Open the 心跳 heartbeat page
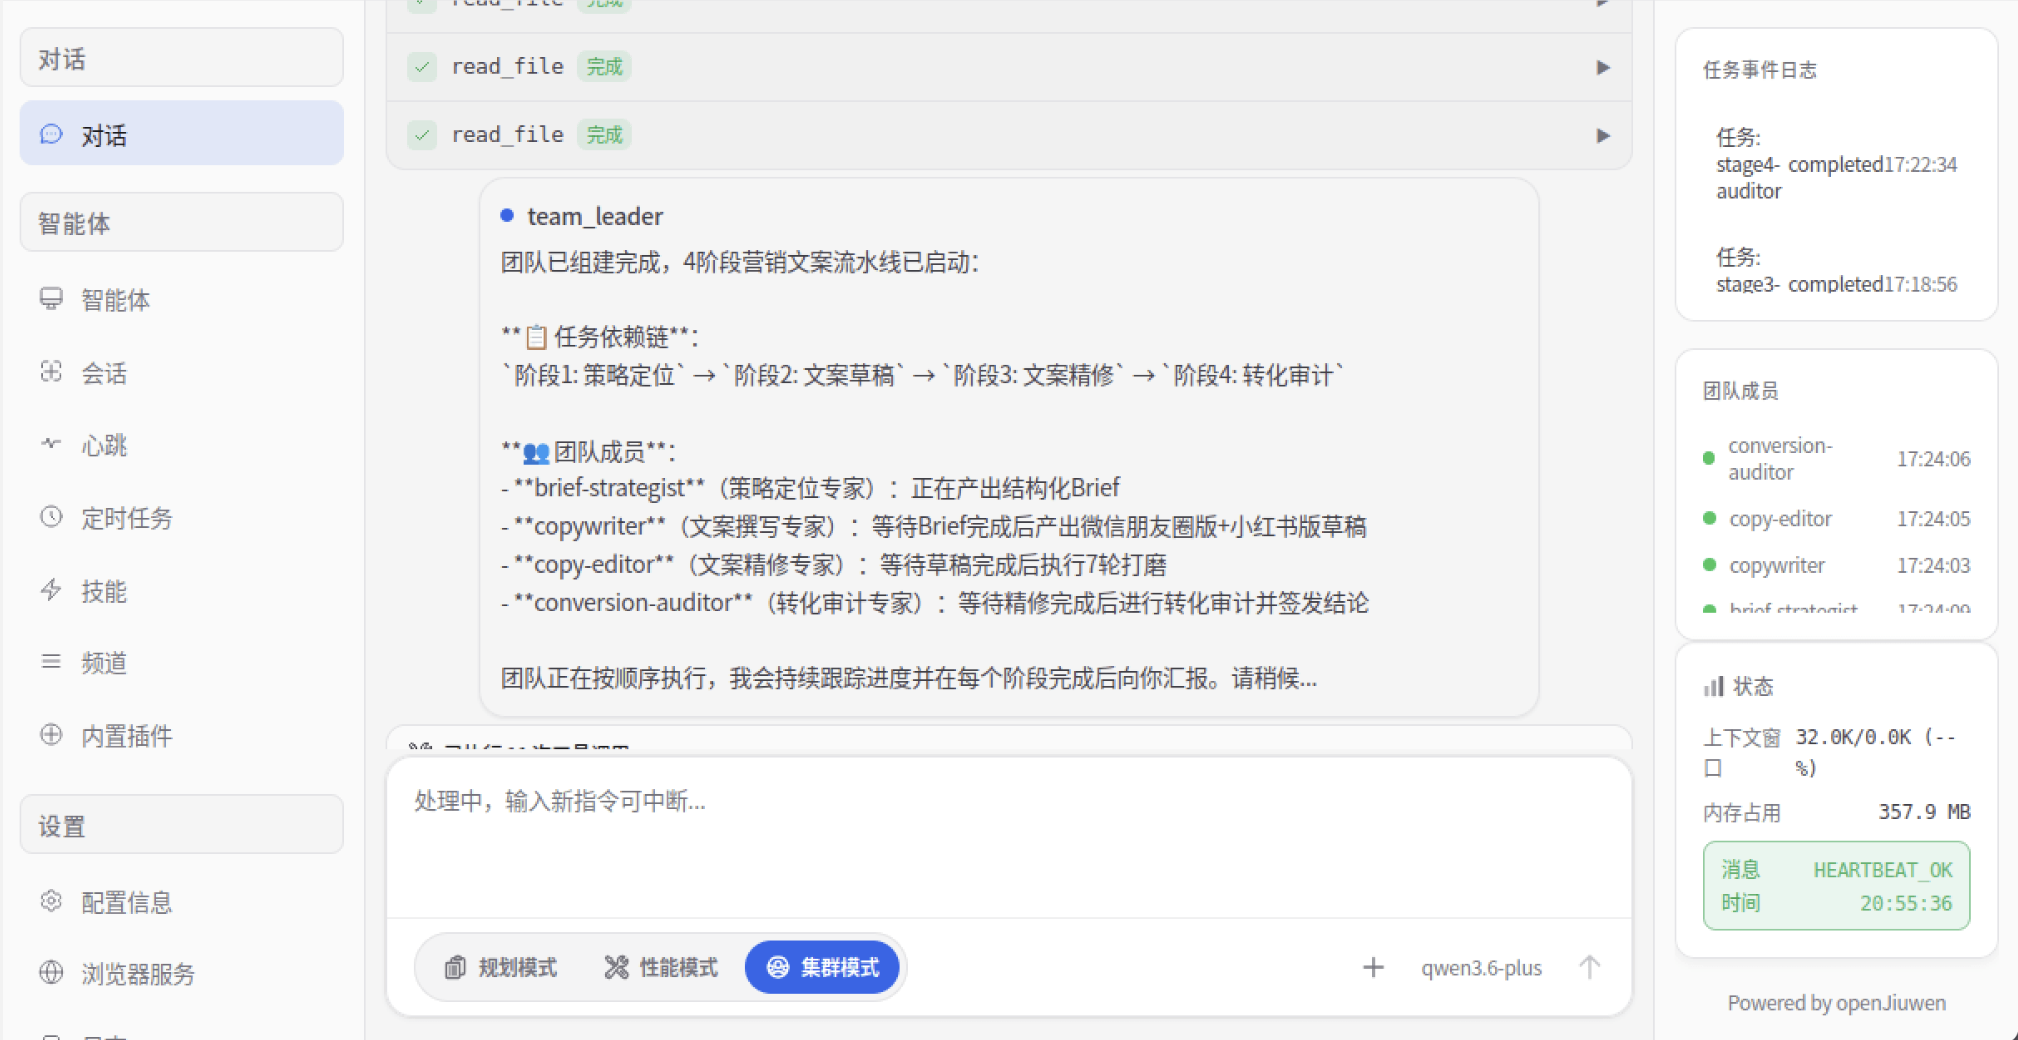 (181, 445)
